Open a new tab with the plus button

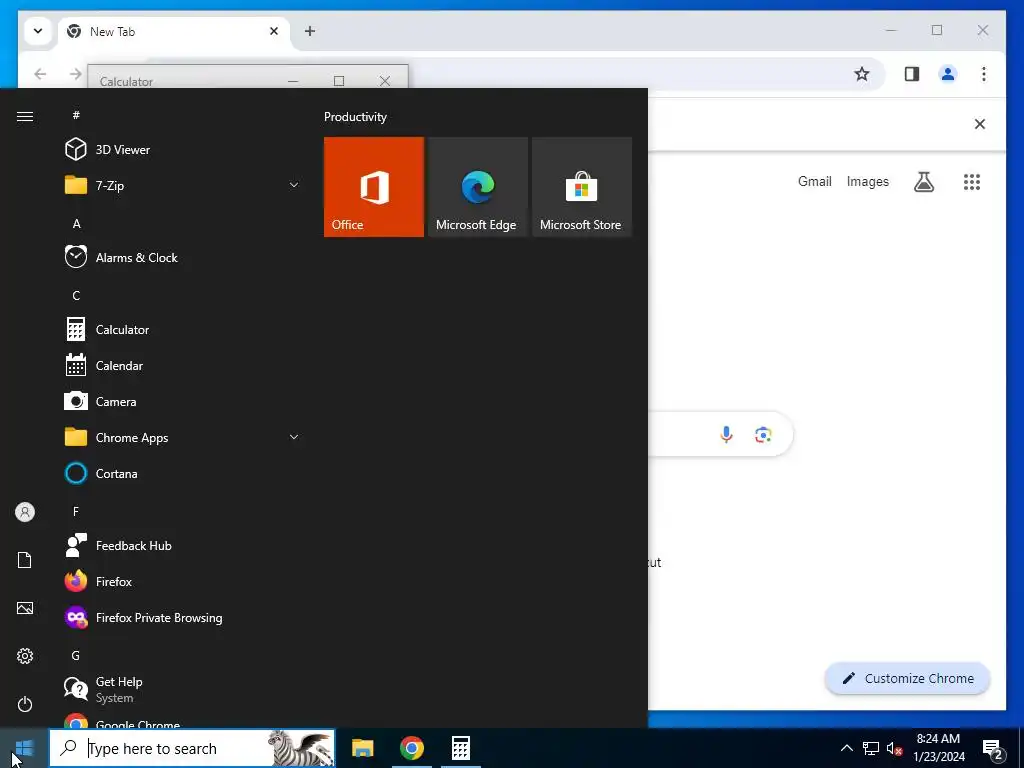[x=310, y=31]
